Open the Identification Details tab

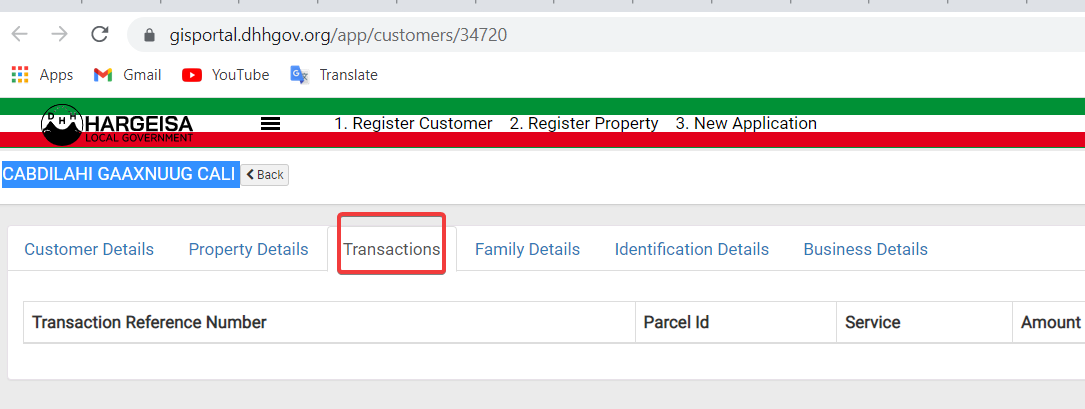[x=692, y=249]
